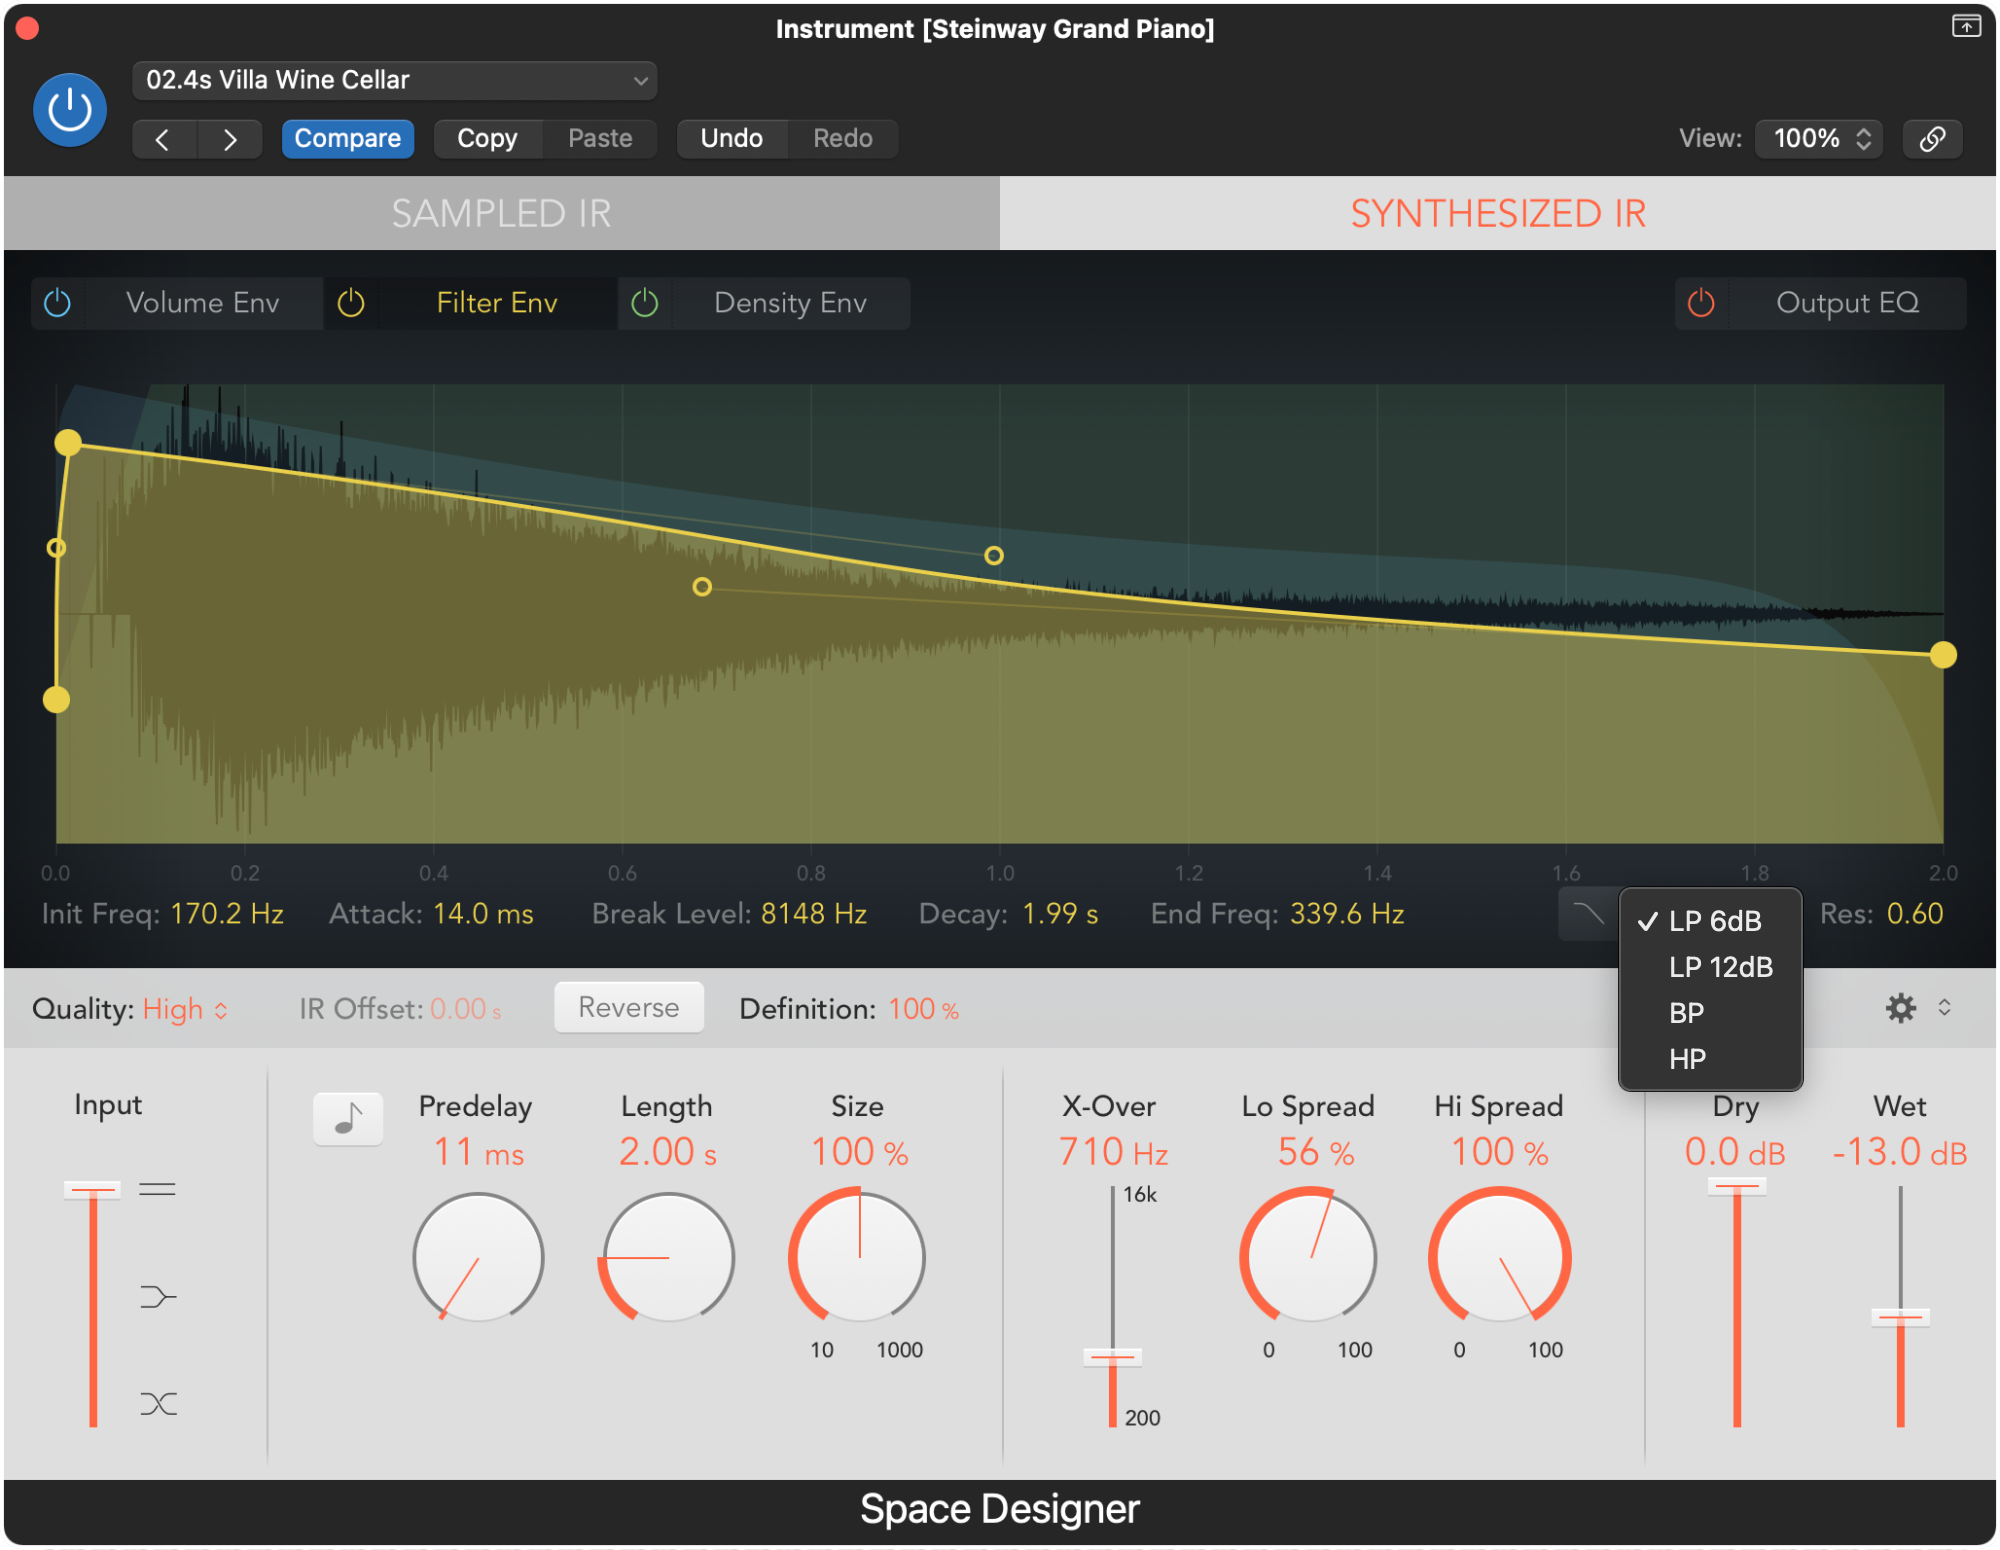Open the preset menu 02.4s Villa Wine Cellar

pyautogui.click(x=394, y=80)
